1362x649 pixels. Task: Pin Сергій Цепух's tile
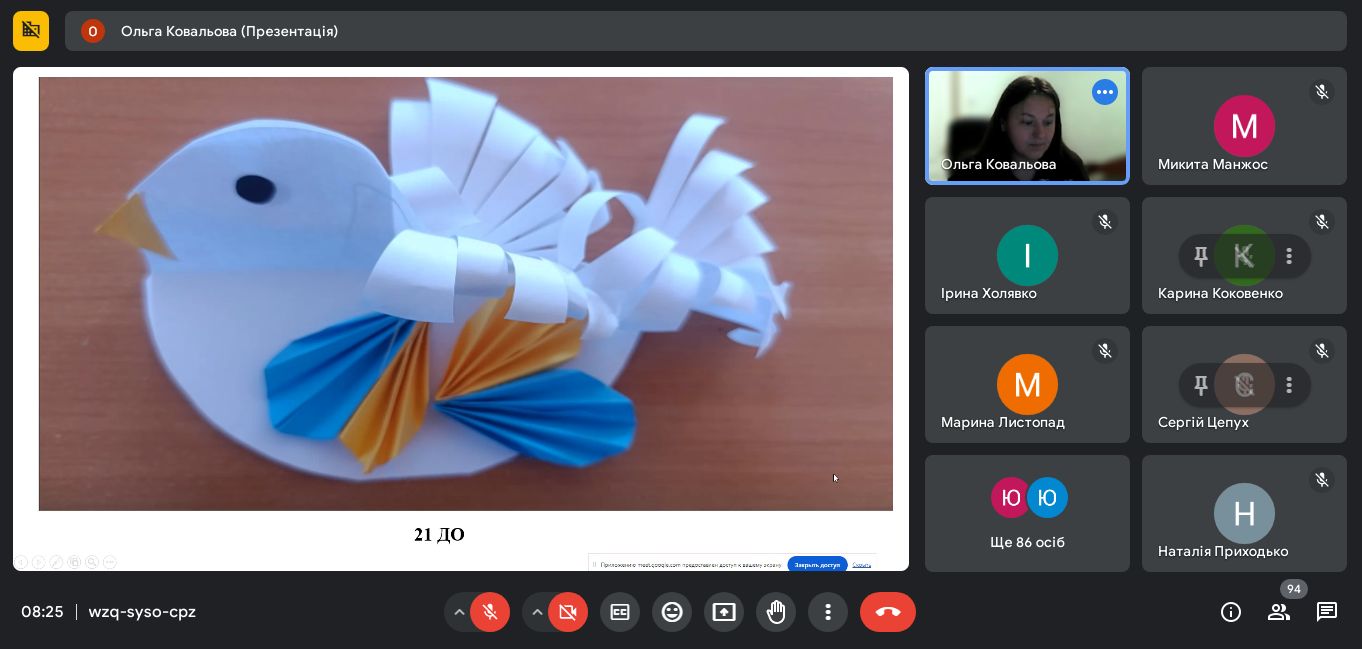point(1201,385)
